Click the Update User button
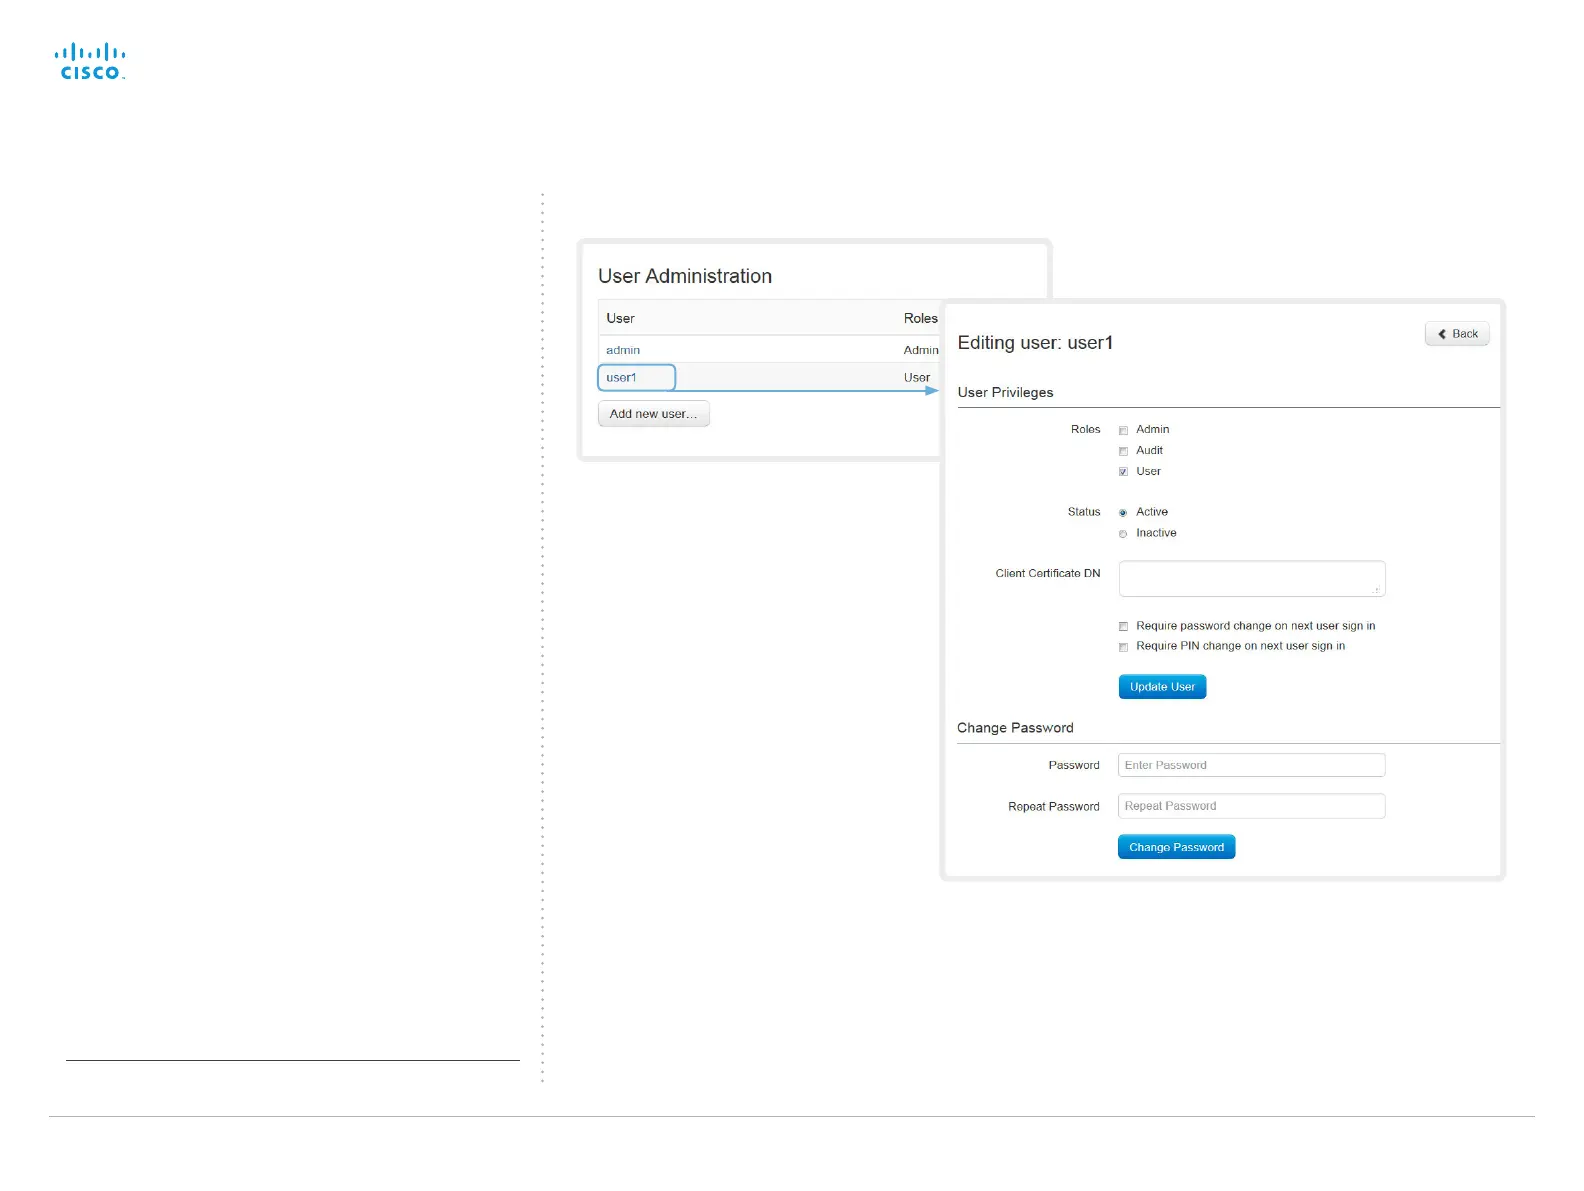 [1162, 687]
